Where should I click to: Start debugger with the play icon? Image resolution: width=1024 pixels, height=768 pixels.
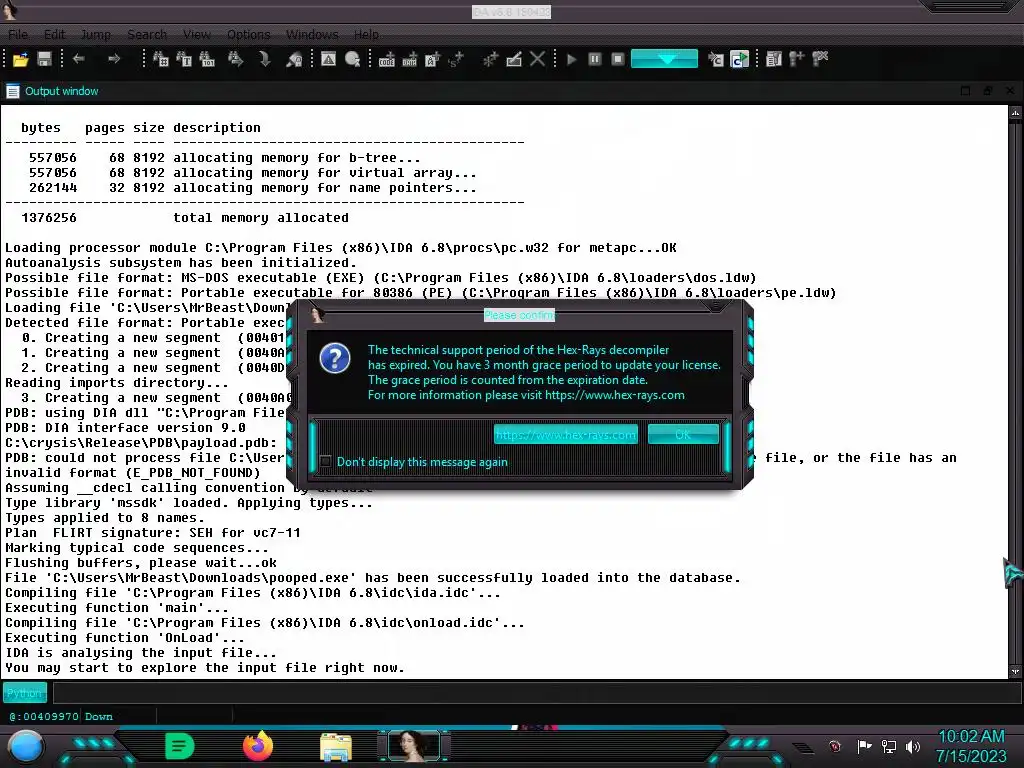click(x=571, y=59)
